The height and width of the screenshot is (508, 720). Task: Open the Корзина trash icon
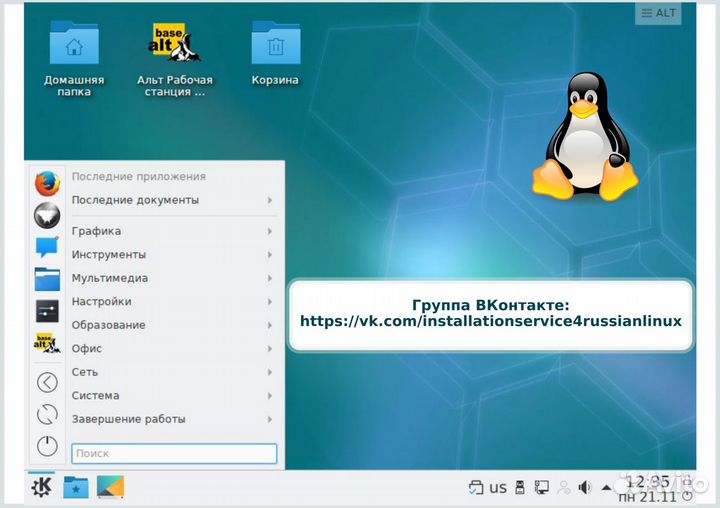(x=276, y=54)
